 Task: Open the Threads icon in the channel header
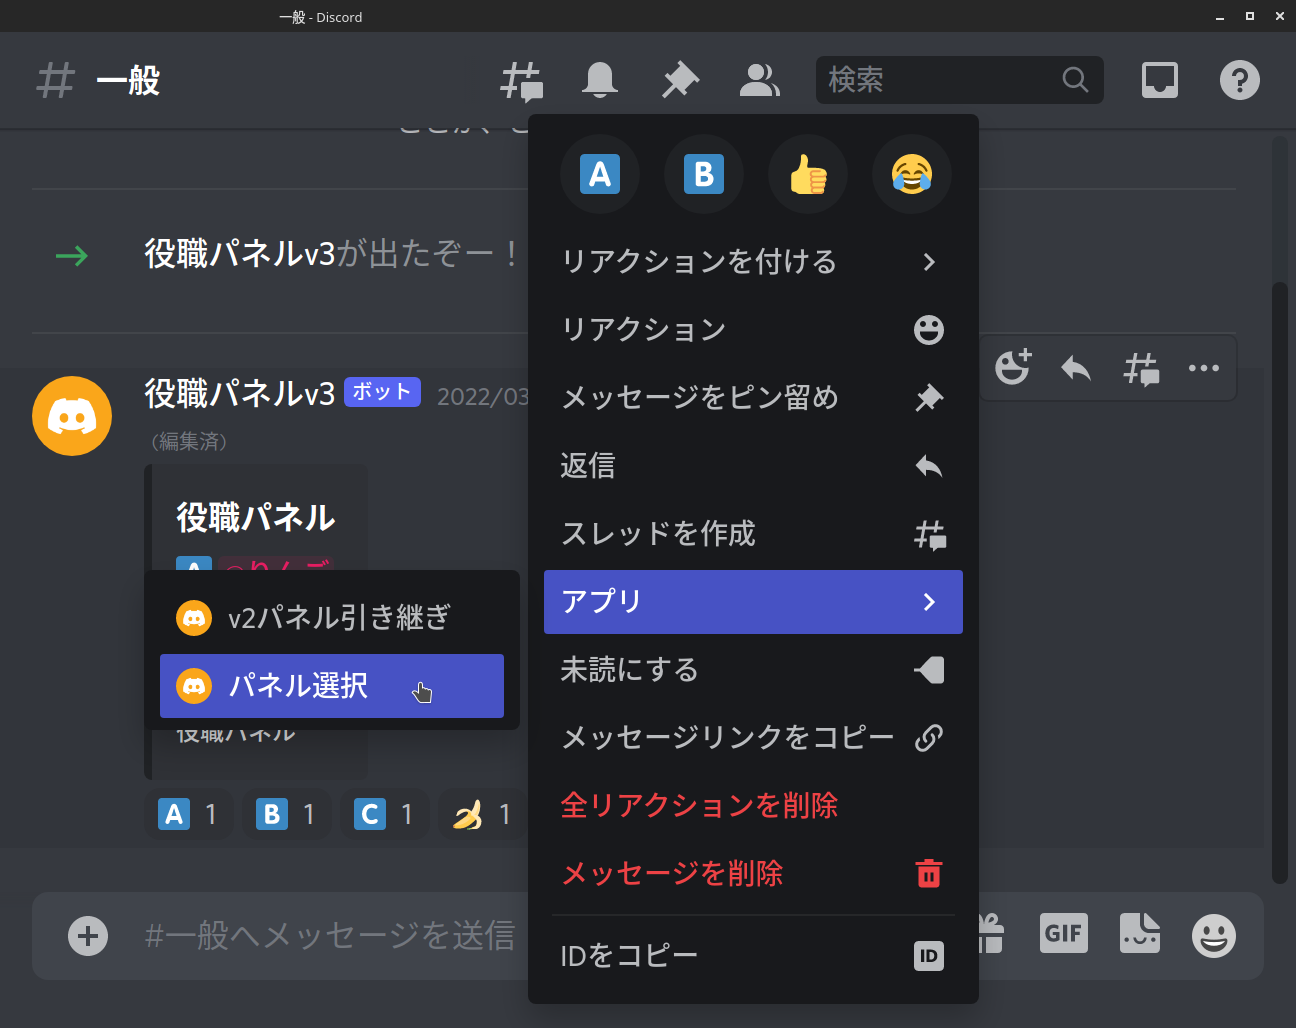tap(521, 81)
